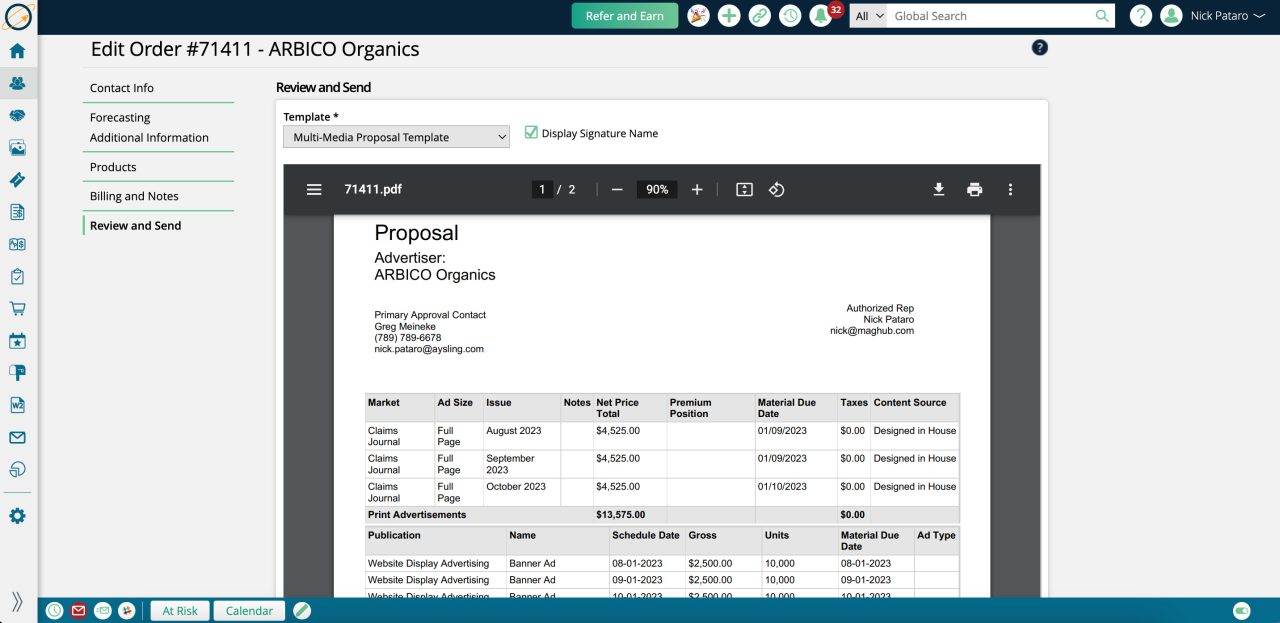Open the Nick Pataro account menu

coord(1213,15)
